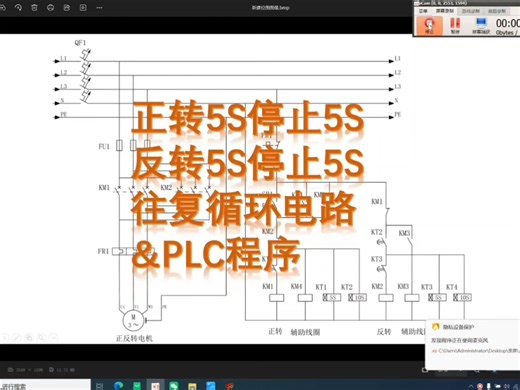This screenshot has height=390, width=520.
Task: Open File Explorer folder icon on taskbar
Action: (x=192, y=386)
